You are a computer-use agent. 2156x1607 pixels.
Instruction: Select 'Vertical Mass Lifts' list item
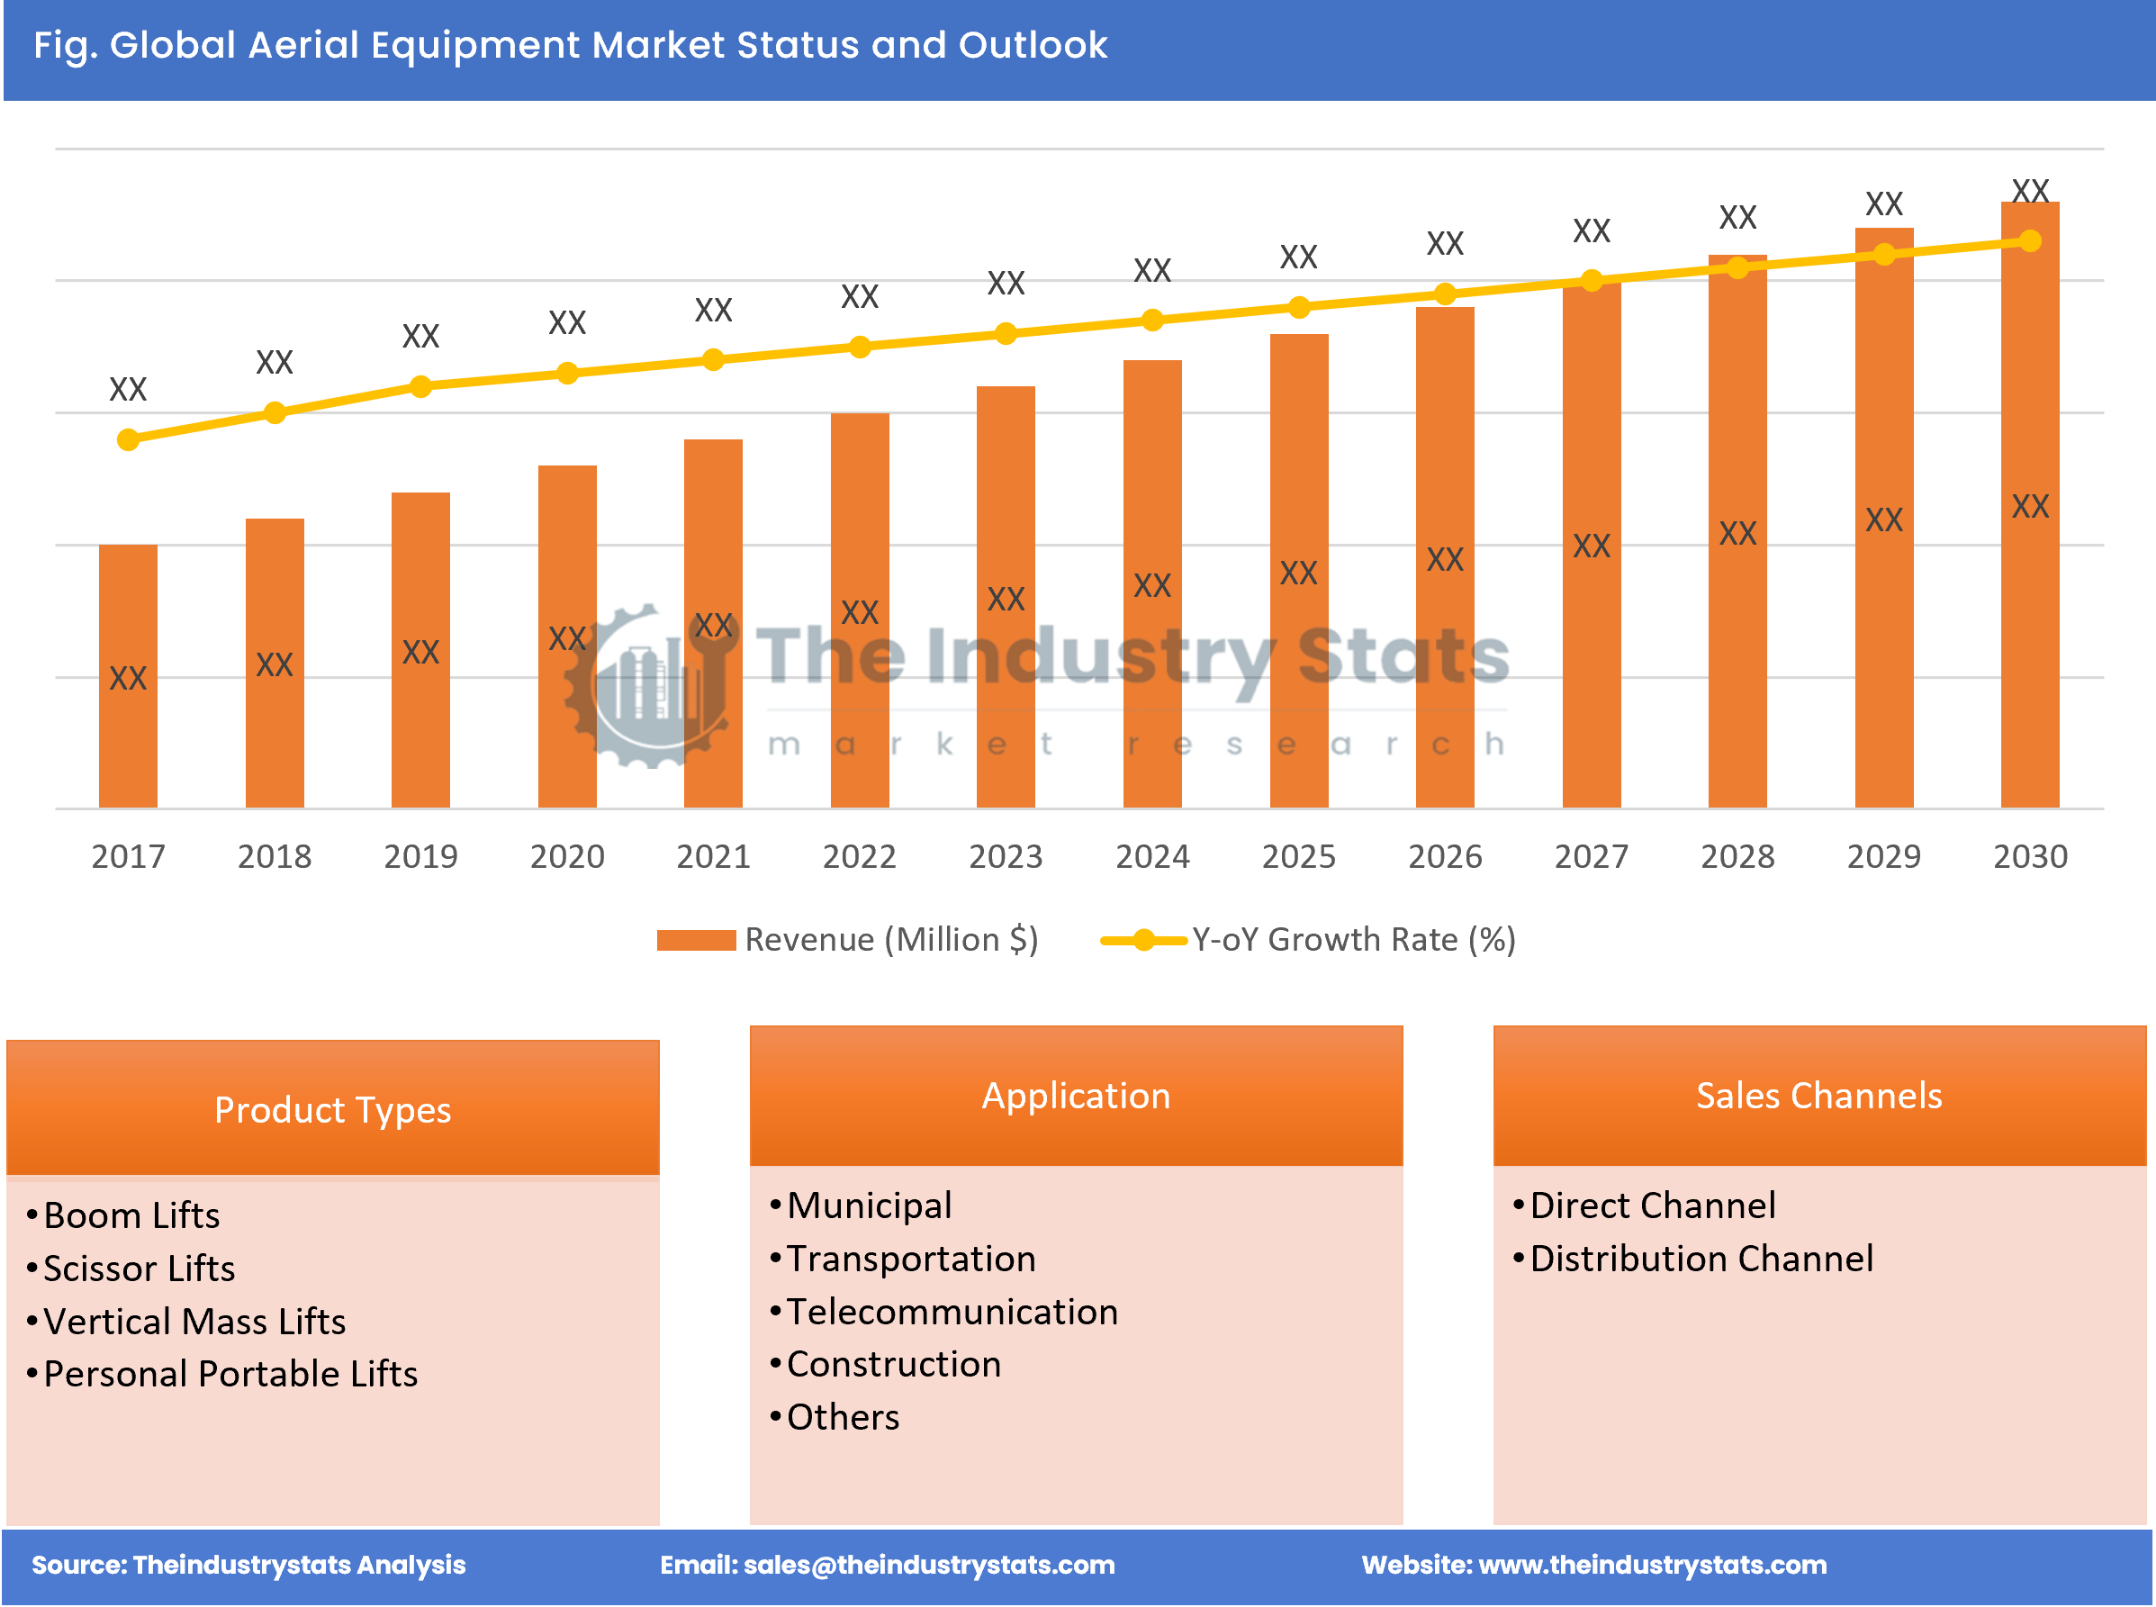tap(195, 1322)
